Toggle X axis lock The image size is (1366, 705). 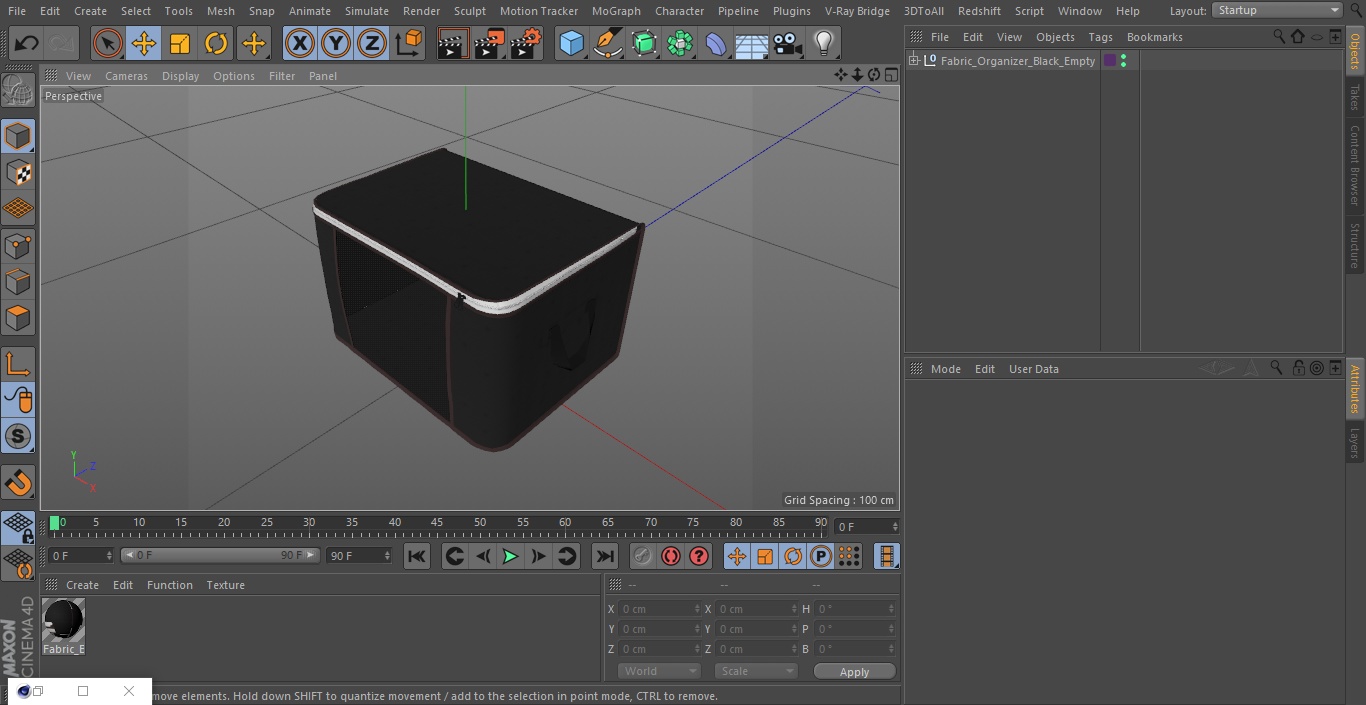tap(300, 43)
